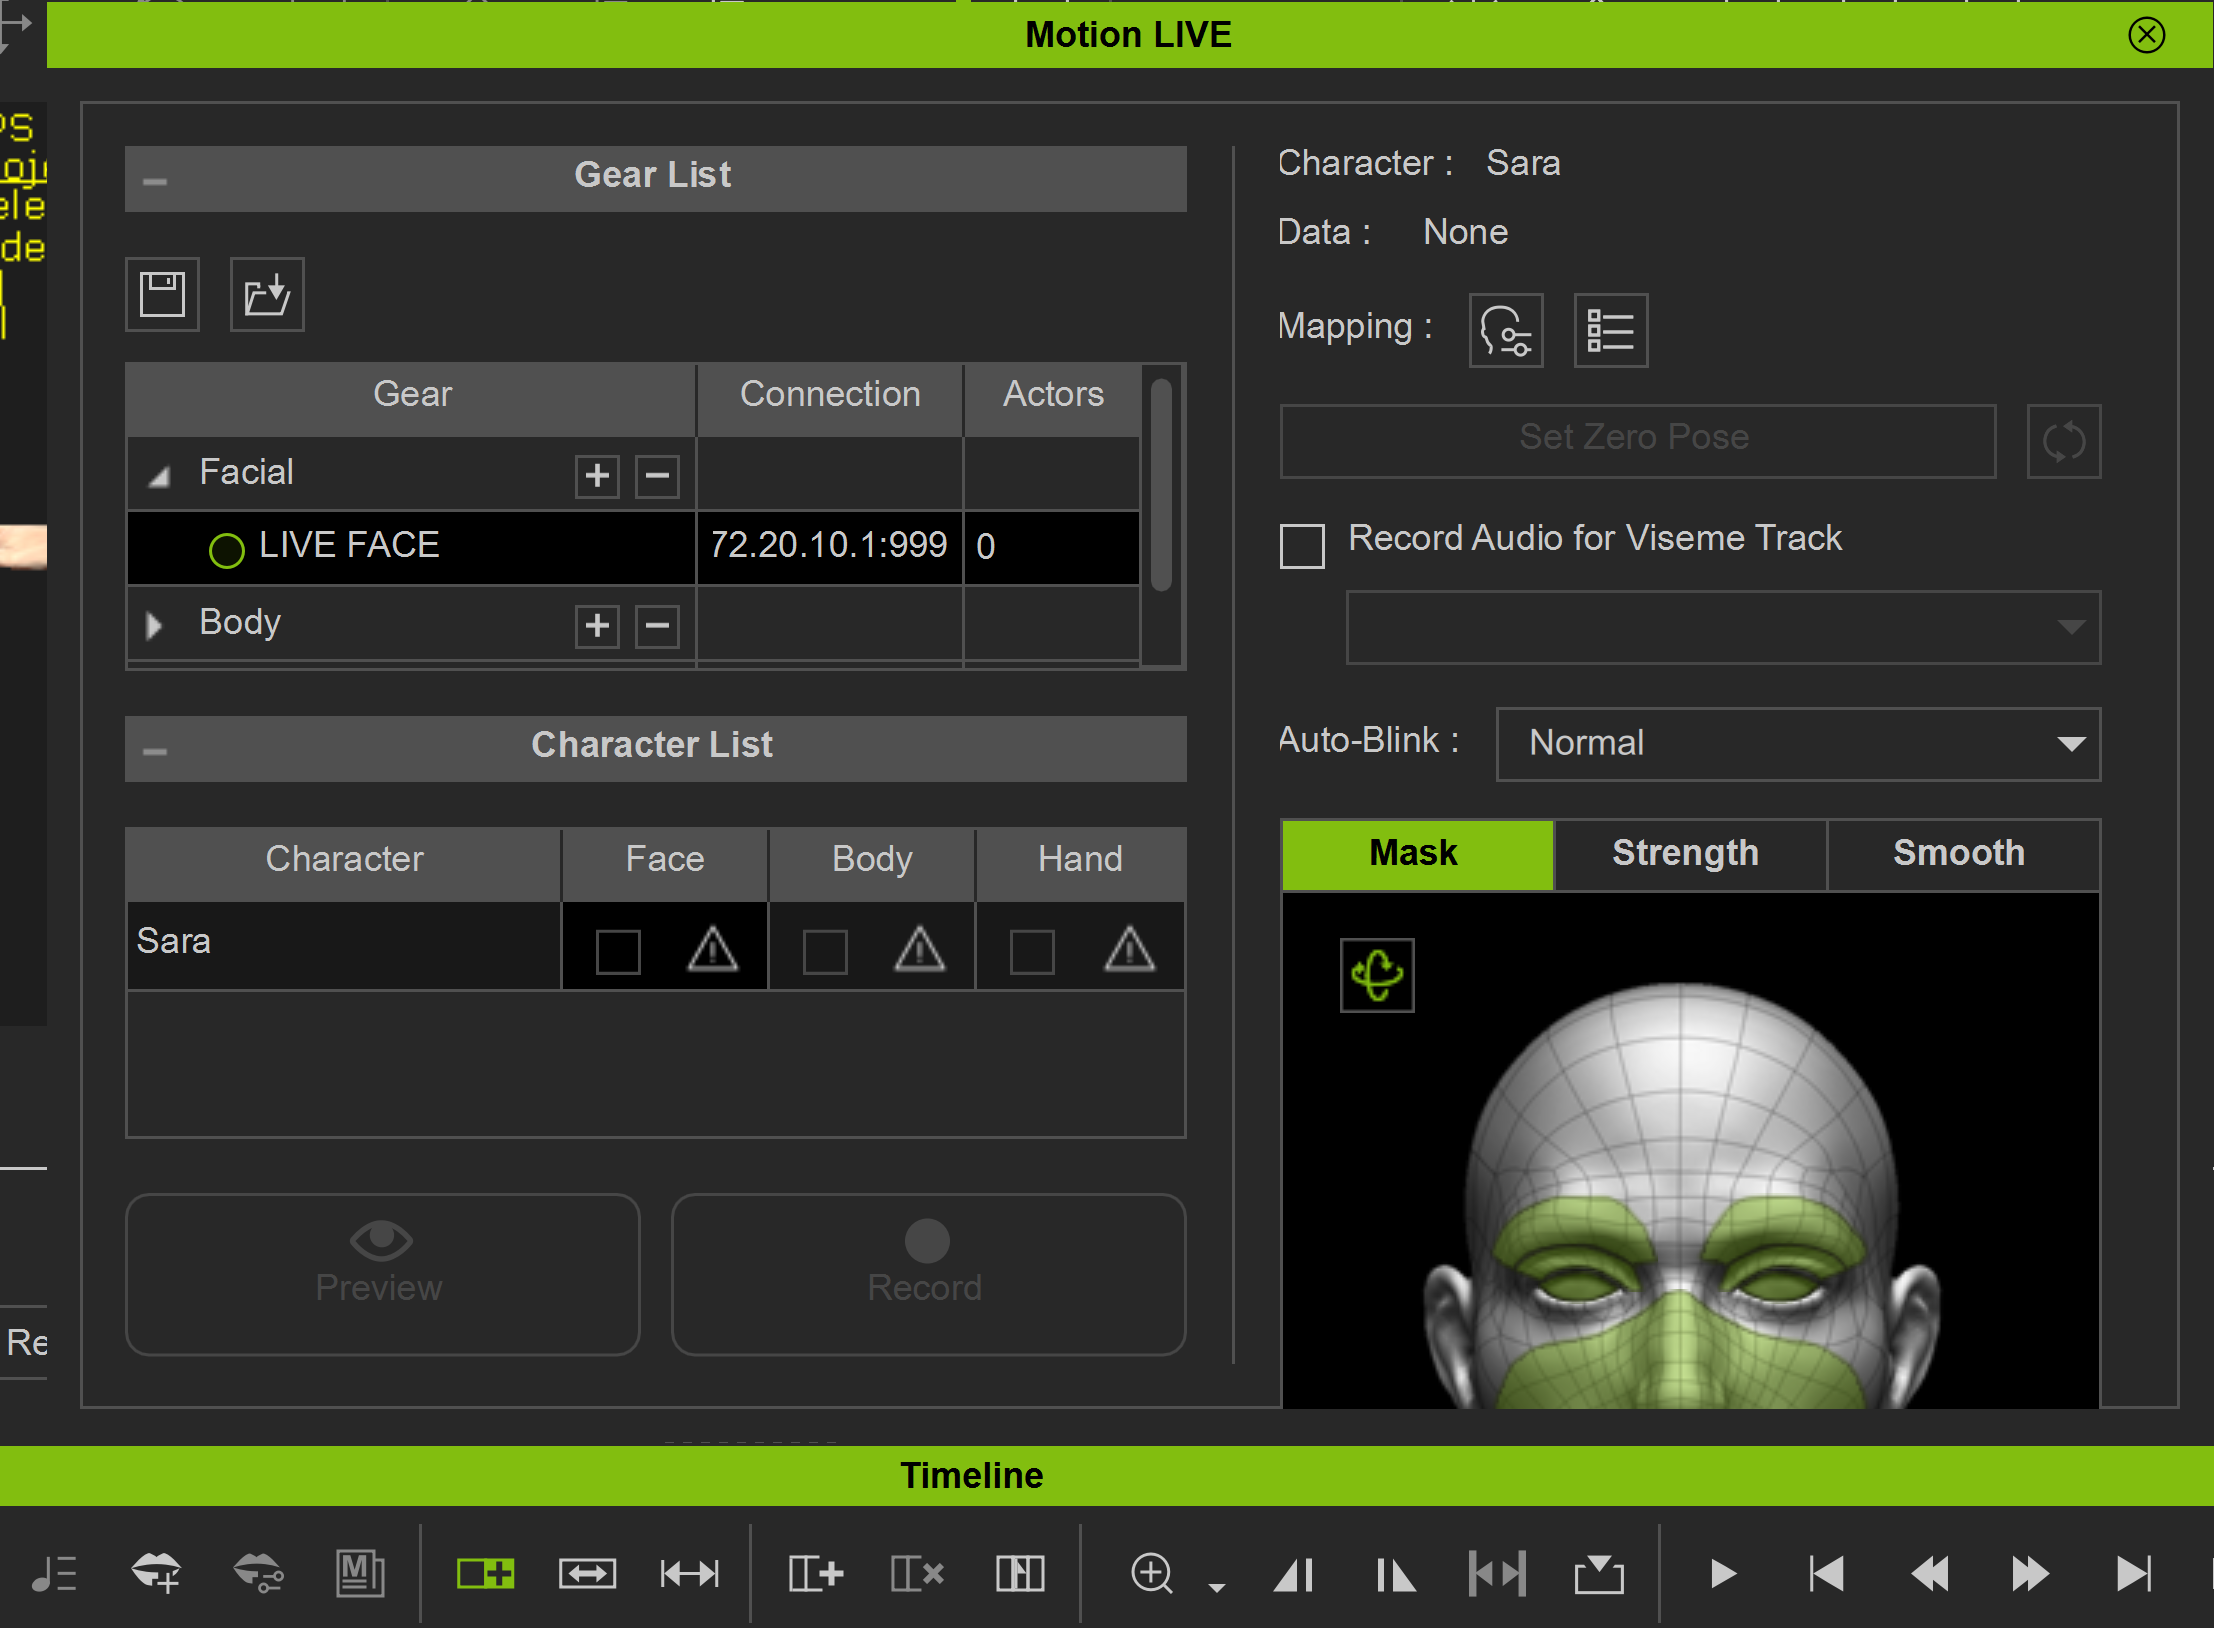Check Sara's Face checkbox
This screenshot has width=2214, height=1628.
(x=617, y=951)
